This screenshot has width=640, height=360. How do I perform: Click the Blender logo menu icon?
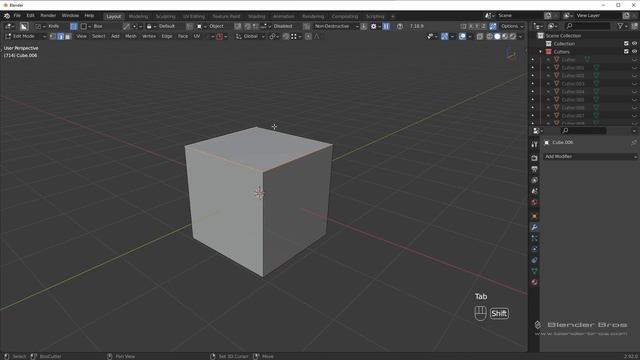pyautogui.click(x=7, y=16)
